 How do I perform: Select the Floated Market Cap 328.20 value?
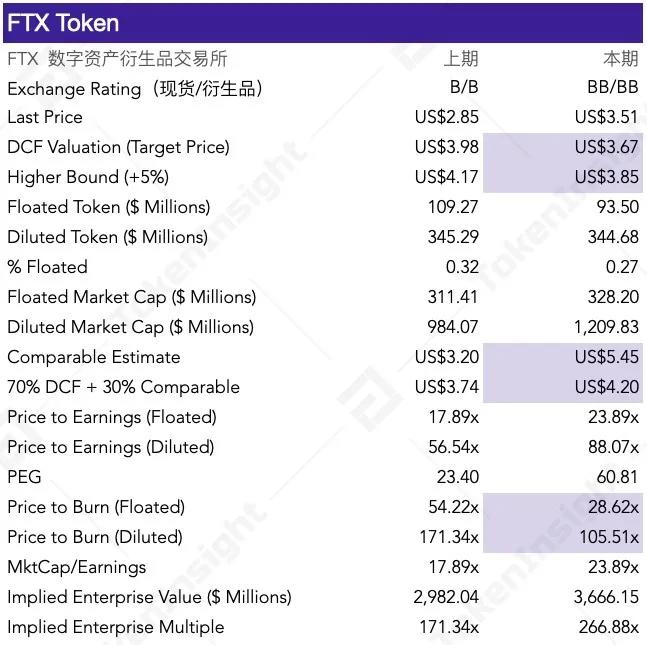pyautogui.click(x=613, y=297)
